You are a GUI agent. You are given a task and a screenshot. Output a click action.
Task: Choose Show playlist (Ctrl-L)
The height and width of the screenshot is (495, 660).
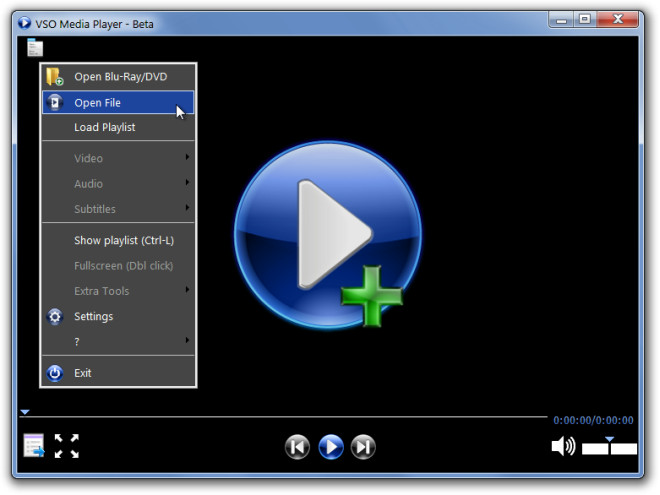pos(118,240)
